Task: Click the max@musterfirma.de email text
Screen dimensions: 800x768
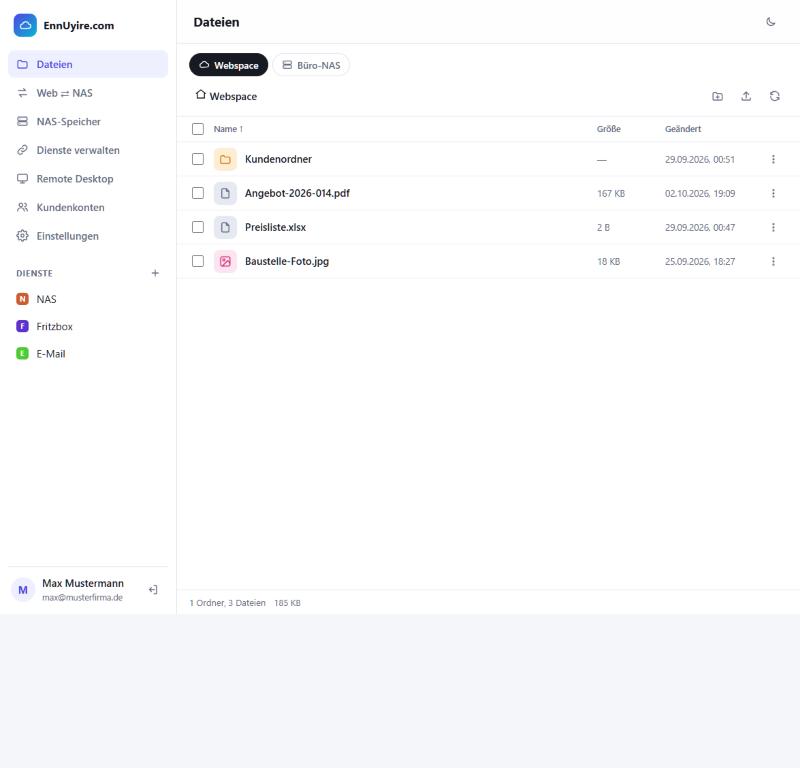Action: (82, 598)
